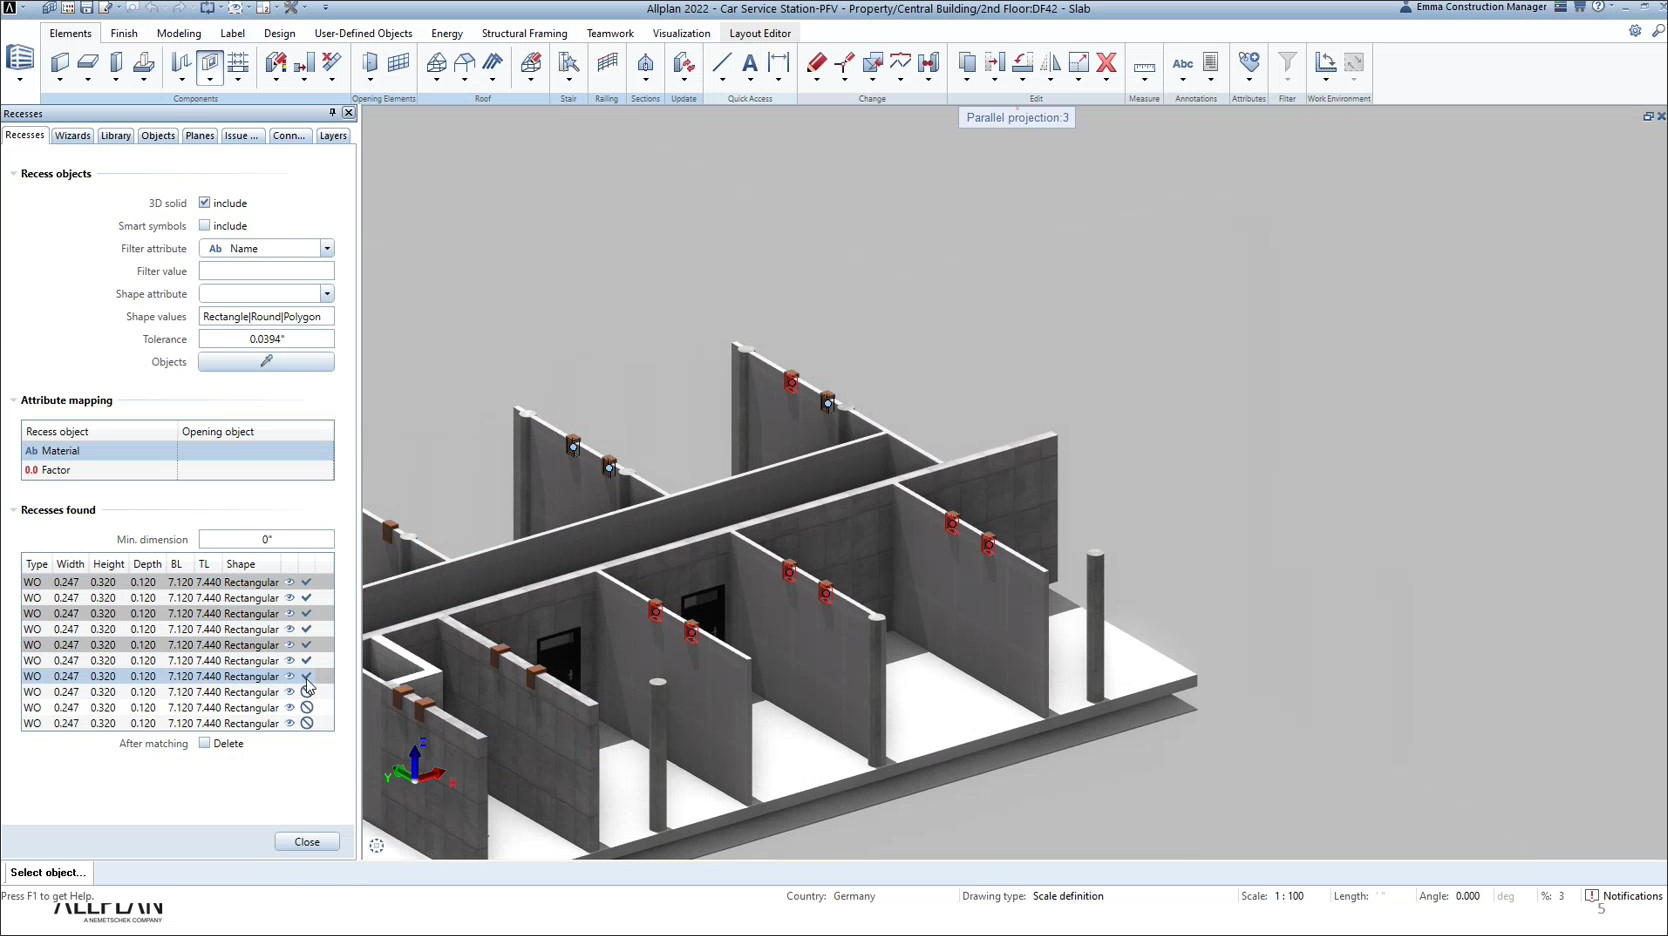Viewport: 1668px width, 936px height.
Task: Click the Tolerance value field
Action: pyautogui.click(x=266, y=339)
